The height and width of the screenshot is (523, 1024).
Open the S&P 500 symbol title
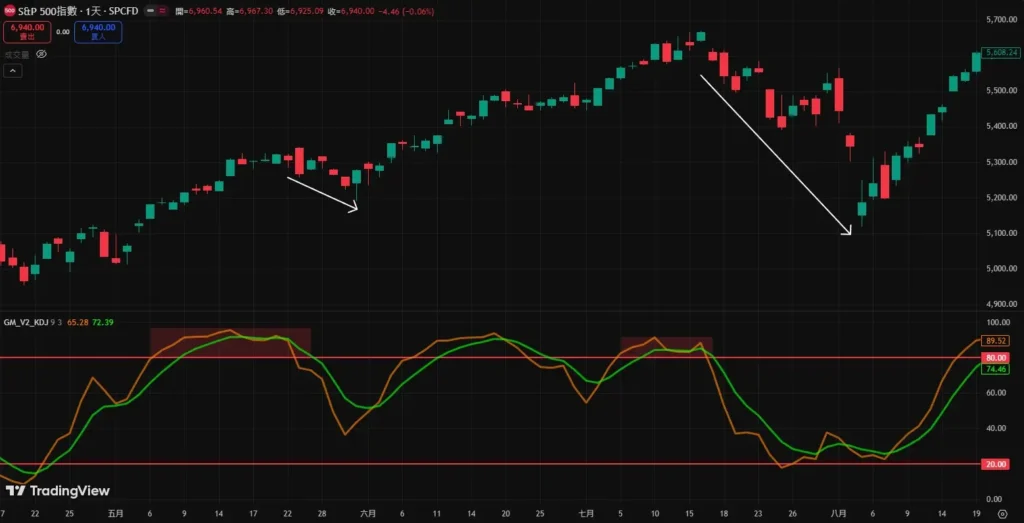[78, 9]
